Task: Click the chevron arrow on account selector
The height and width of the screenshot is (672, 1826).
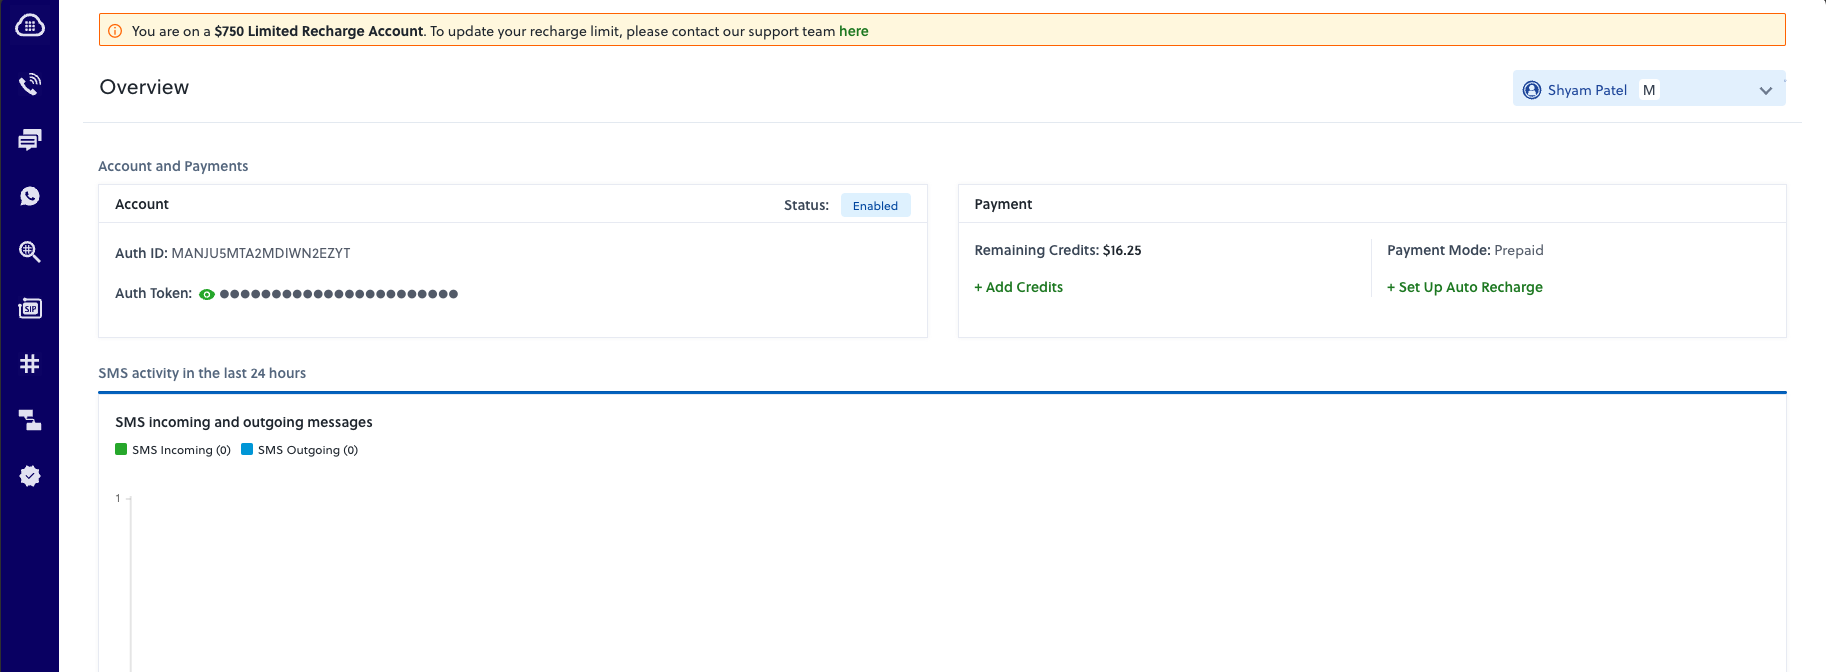Action: 1766,90
